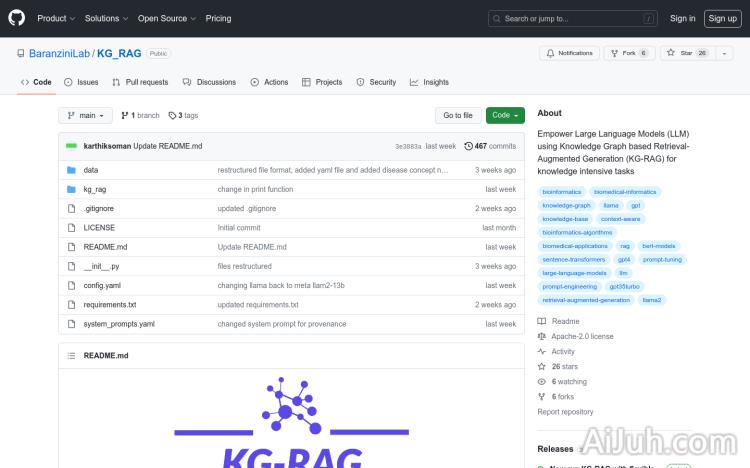Click the kg_rag folder icon
750x468 pixels.
(x=71, y=189)
